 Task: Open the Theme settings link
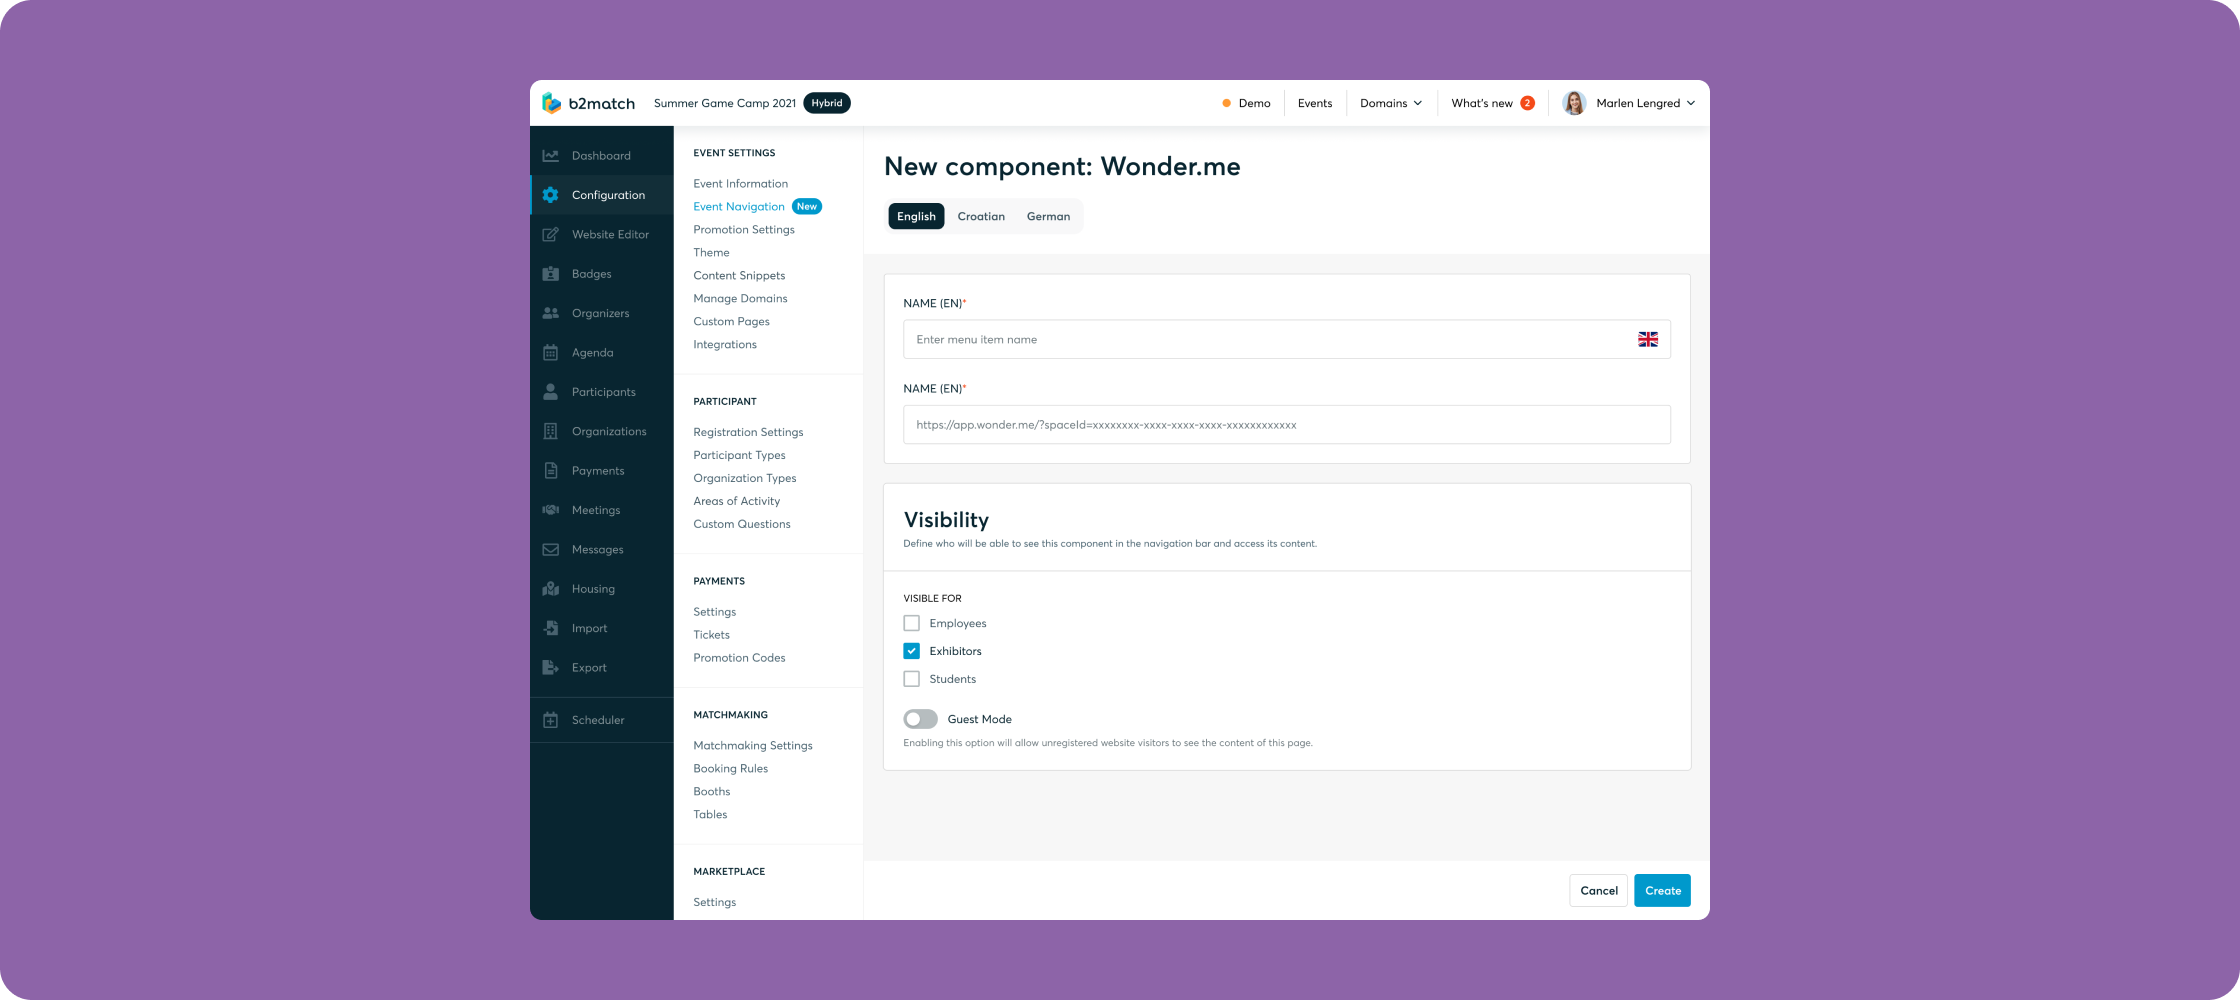711,253
